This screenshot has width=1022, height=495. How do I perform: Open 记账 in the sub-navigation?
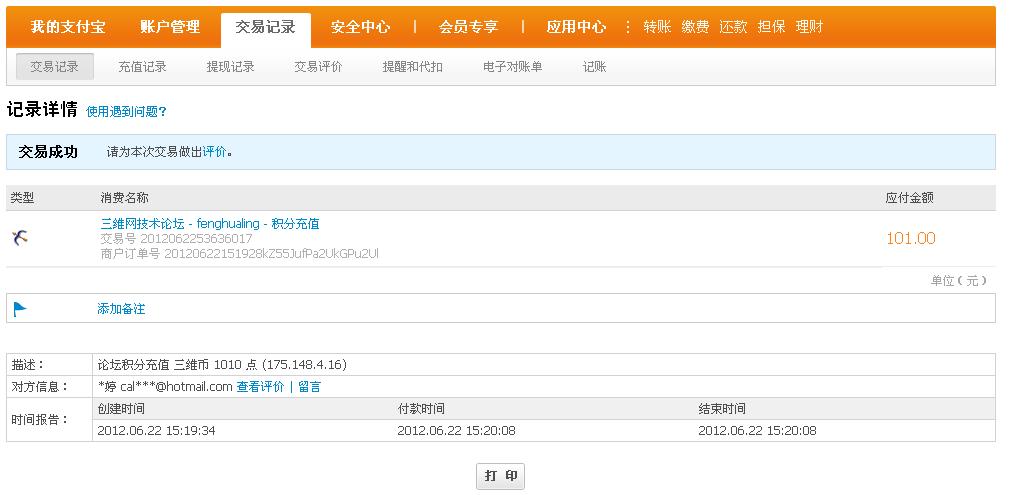point(594,67)
